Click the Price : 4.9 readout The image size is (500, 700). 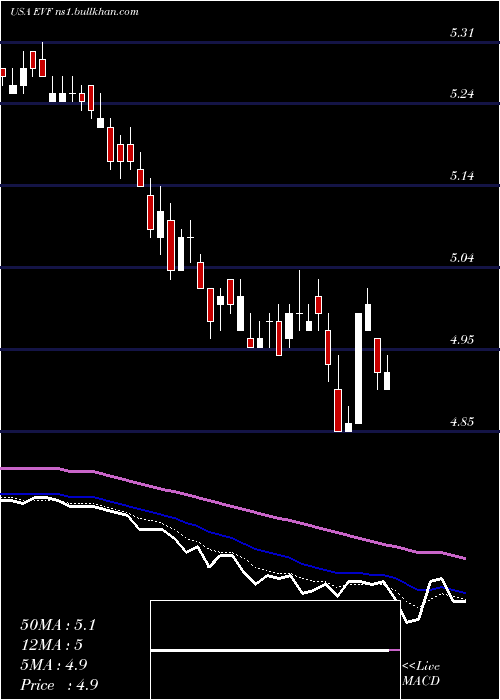[59, 685]
